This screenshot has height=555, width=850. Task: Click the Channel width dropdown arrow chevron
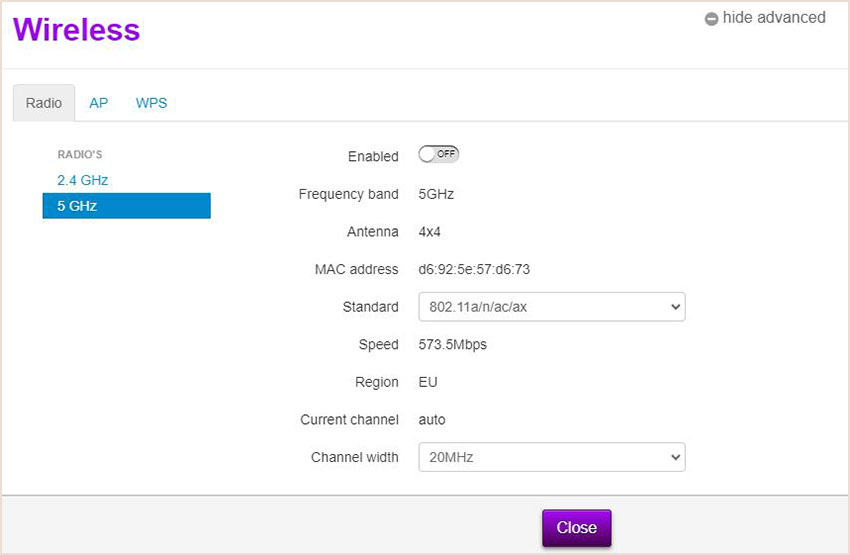coord(675,457)
